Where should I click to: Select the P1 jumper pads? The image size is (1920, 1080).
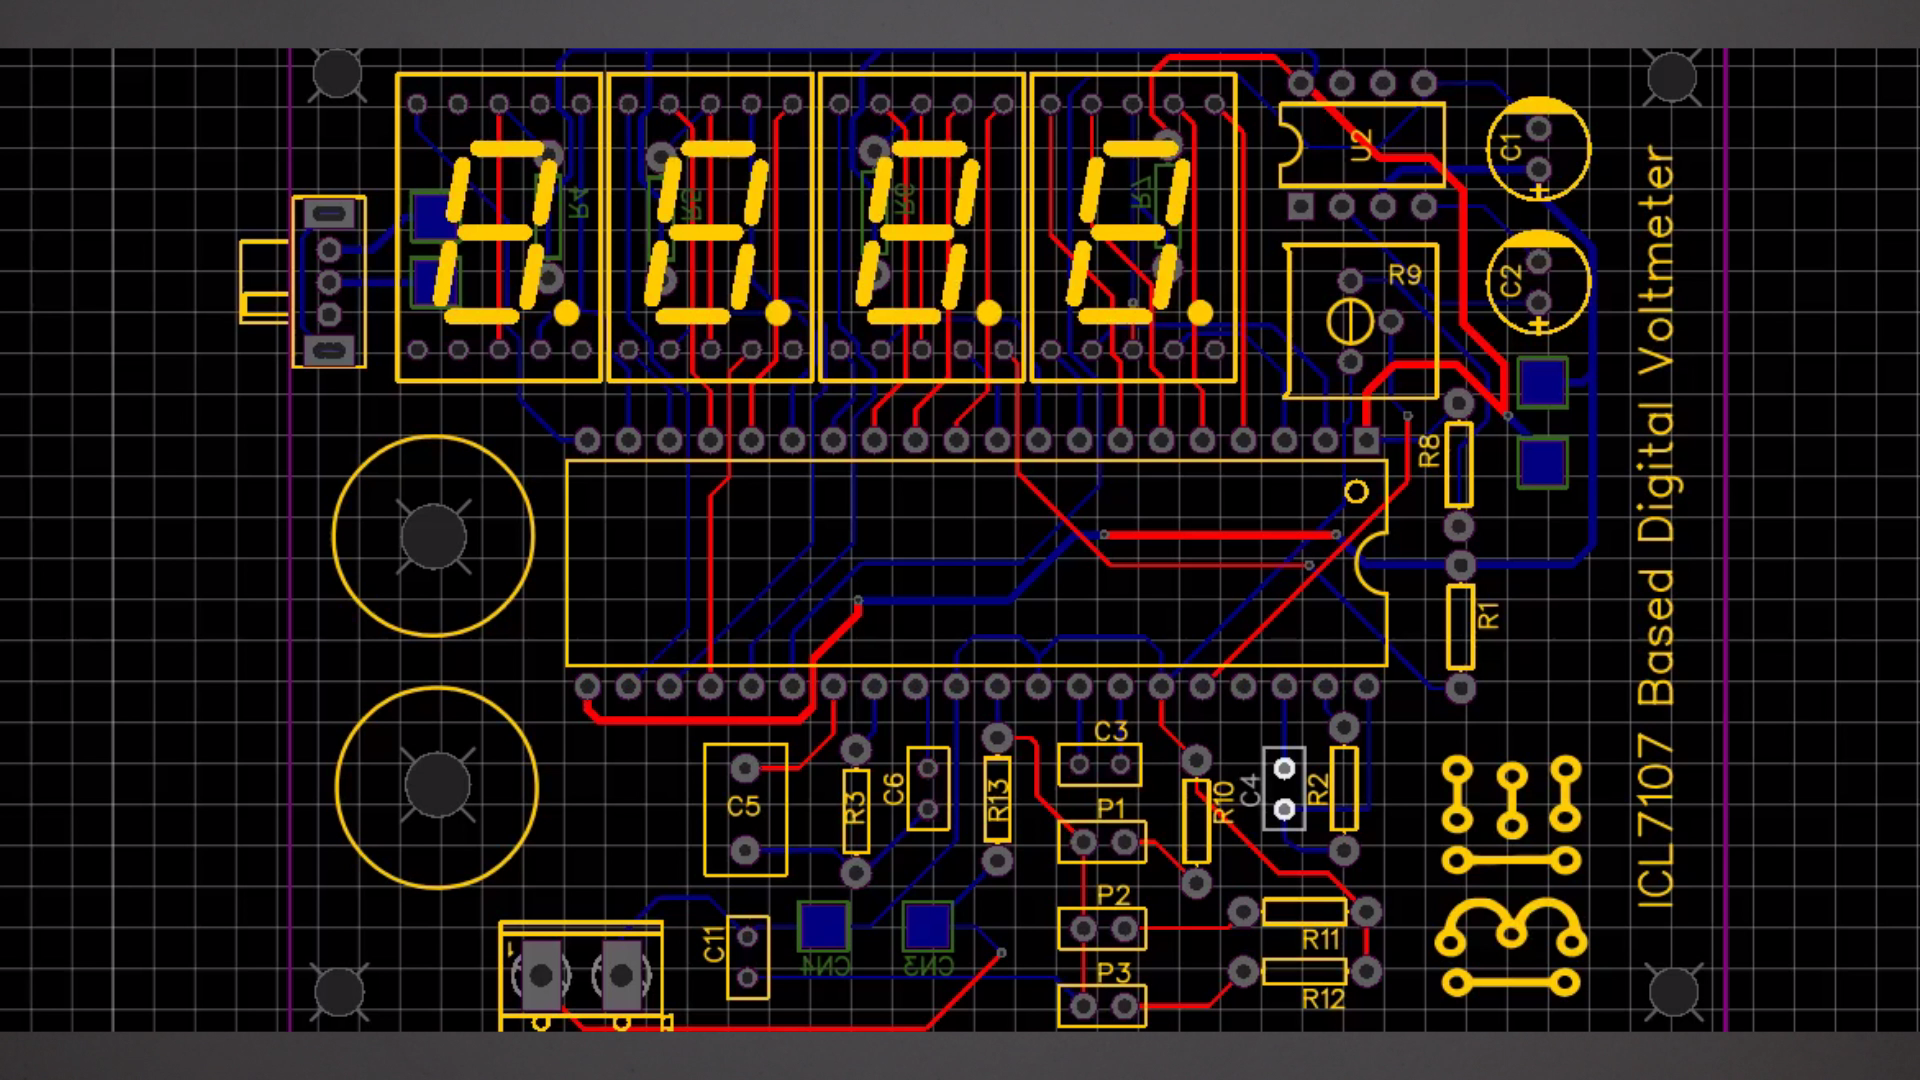pyautogui.click(x=1100, y=840)
